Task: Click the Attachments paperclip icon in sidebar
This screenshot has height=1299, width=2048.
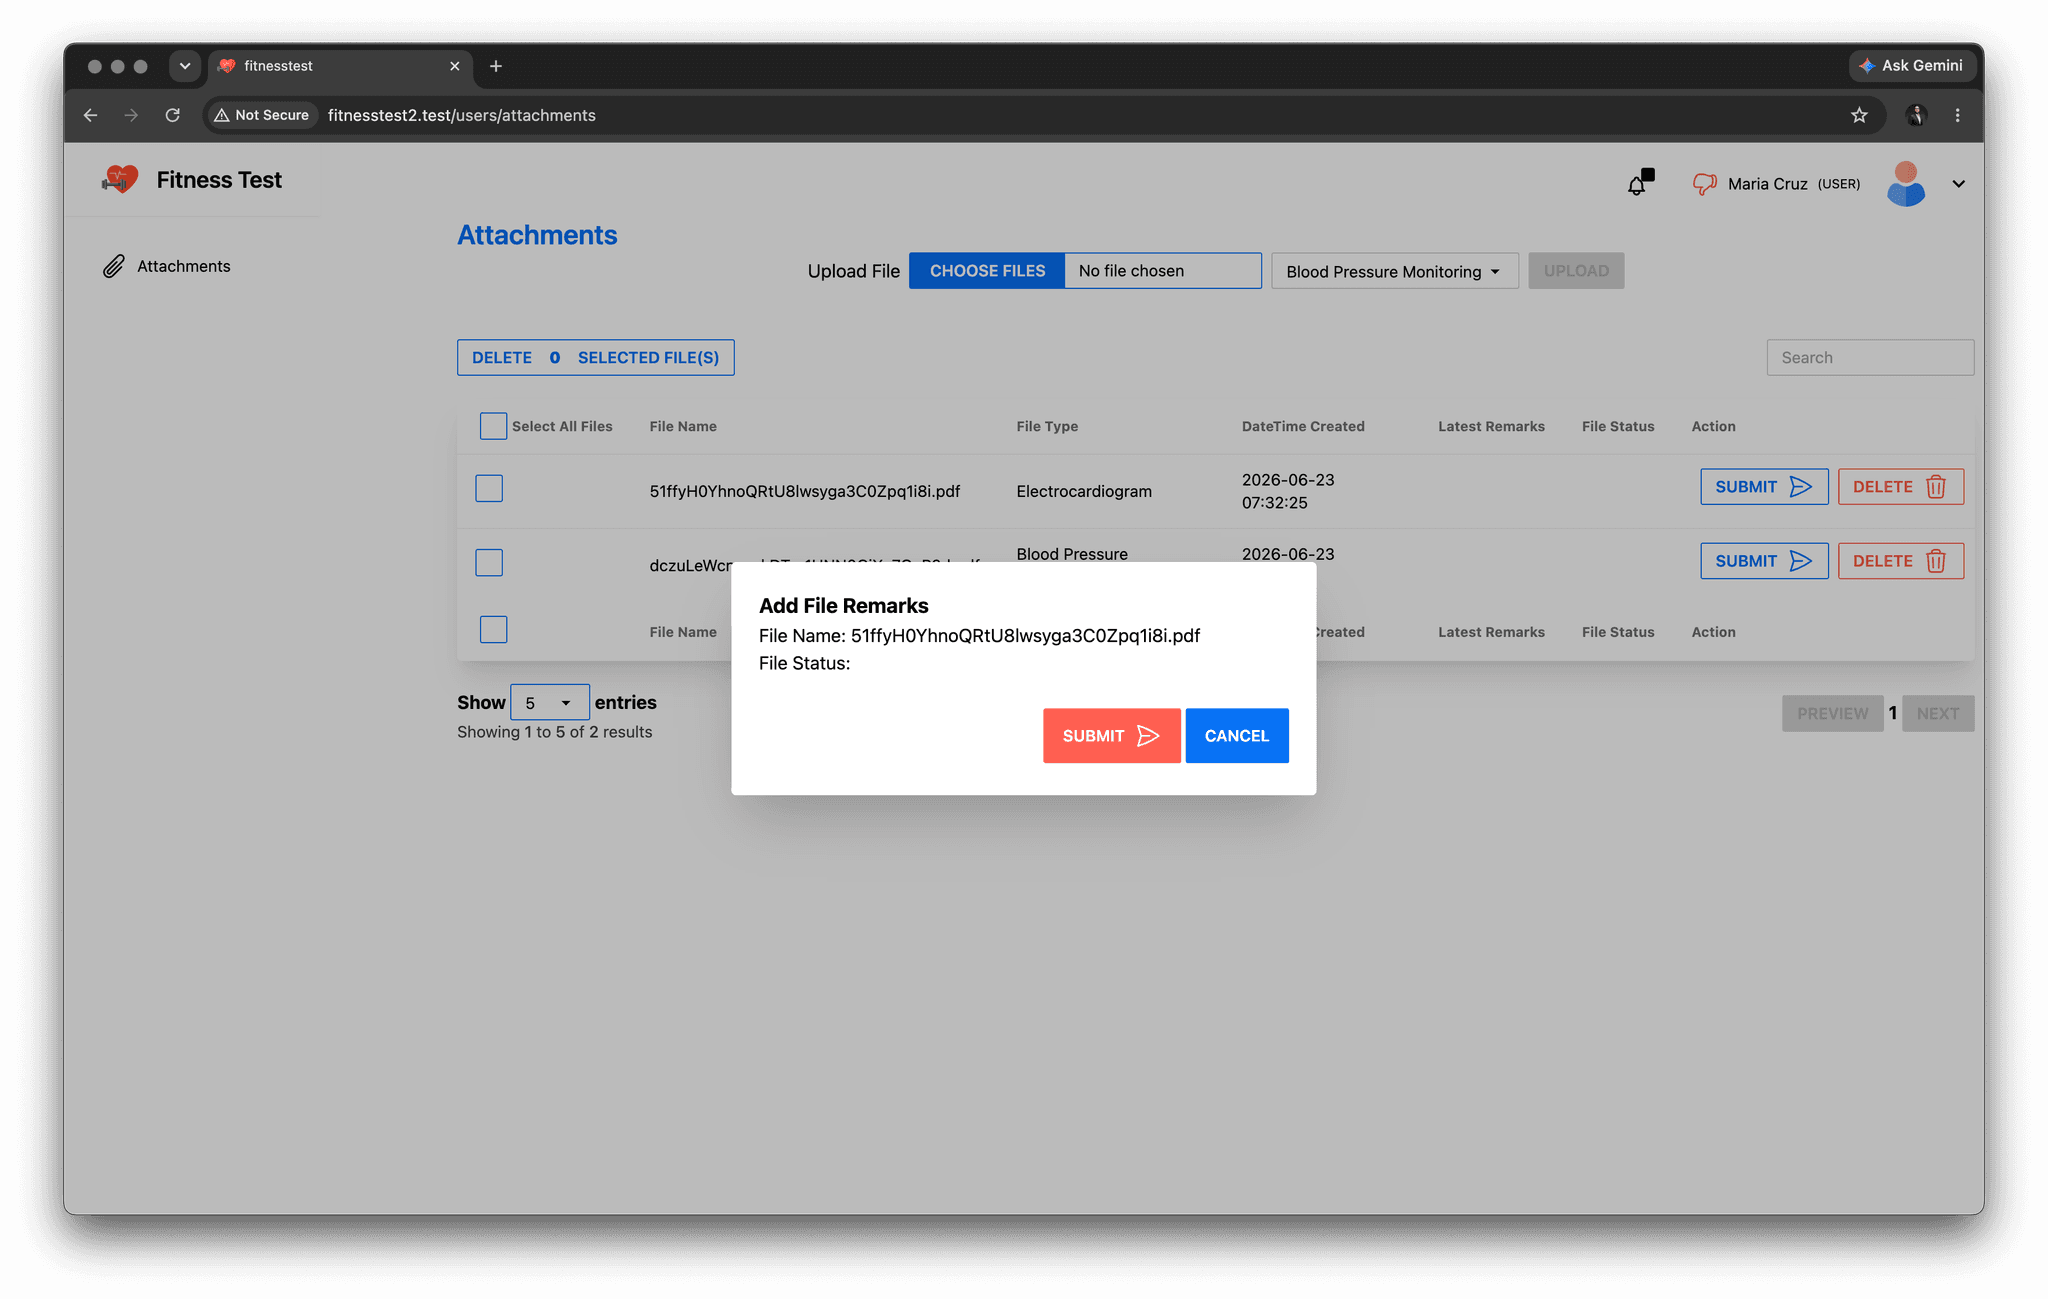Action: tap(114, 266)
